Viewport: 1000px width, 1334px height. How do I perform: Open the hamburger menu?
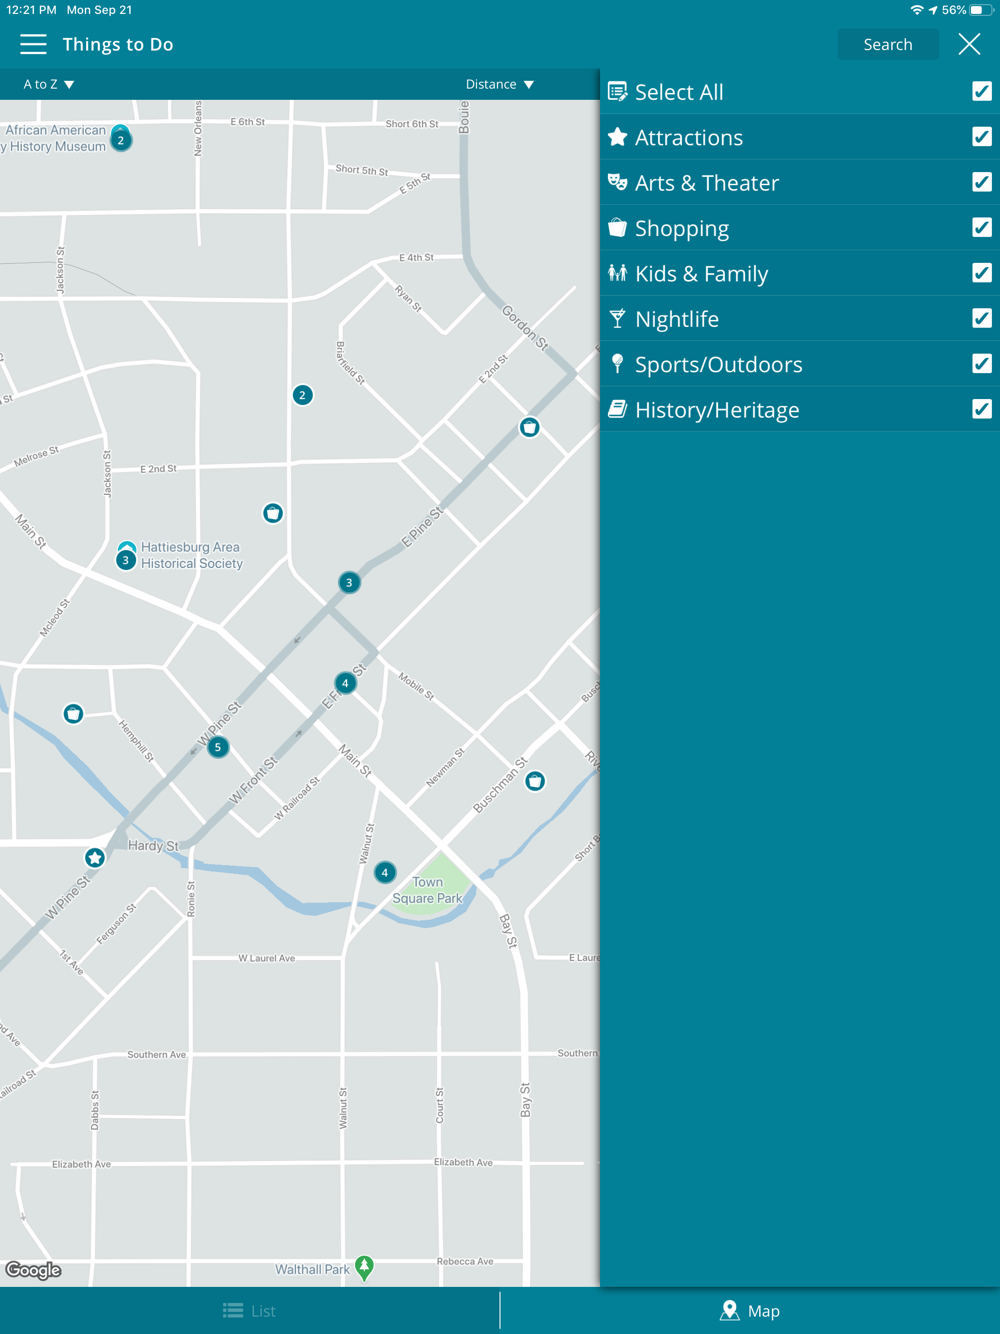pos(33,44)
